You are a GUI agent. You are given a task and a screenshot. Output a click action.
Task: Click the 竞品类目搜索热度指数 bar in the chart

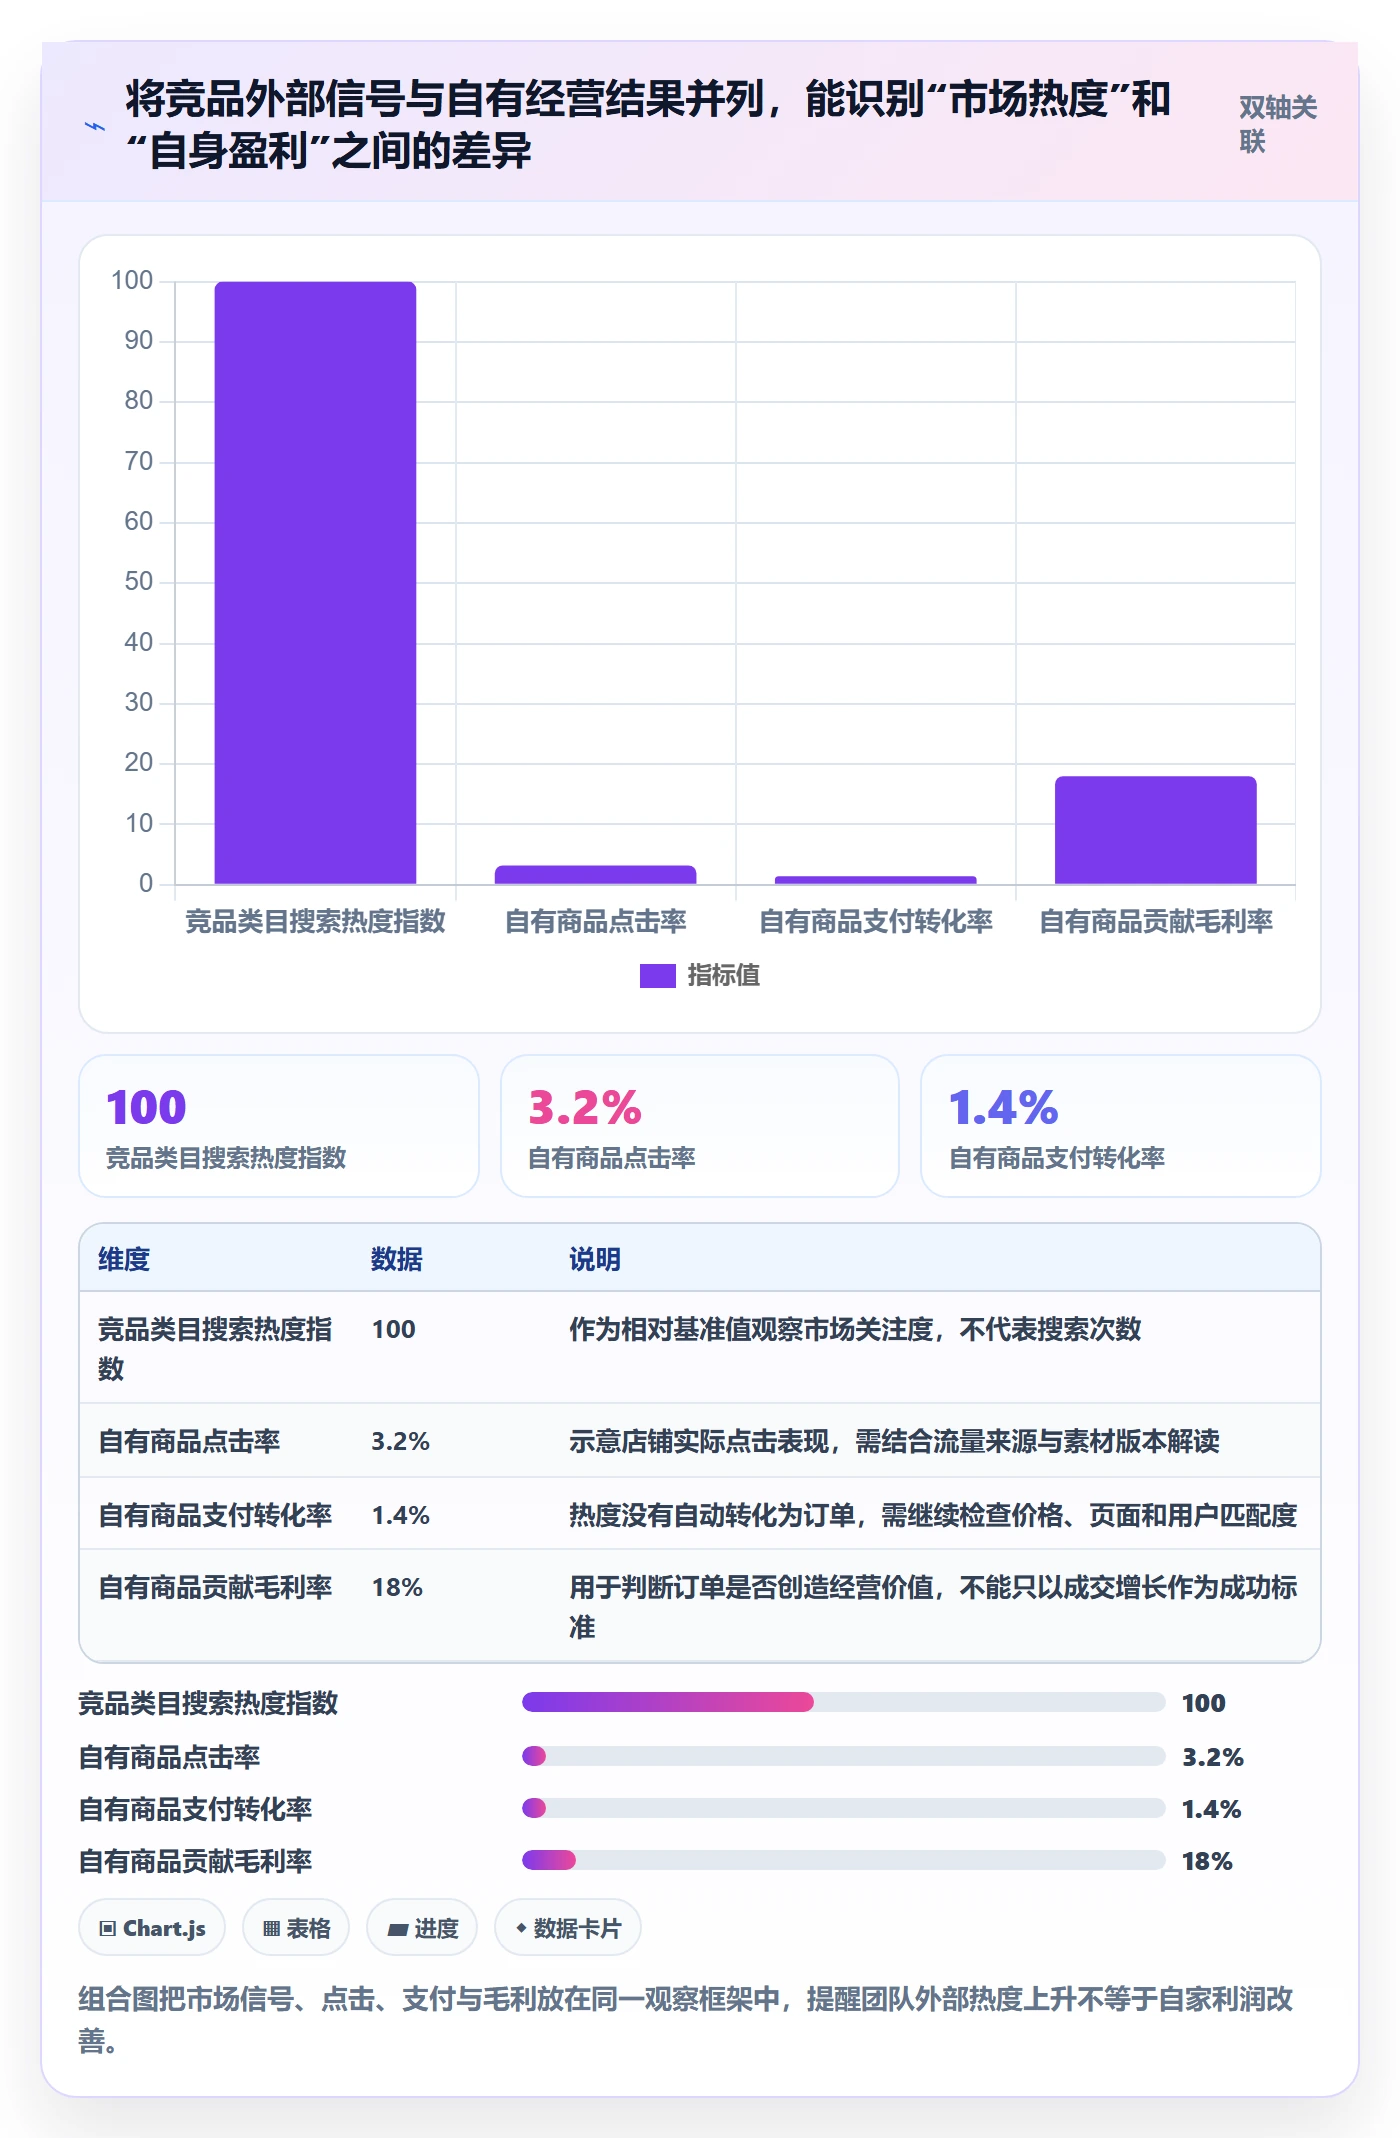coord(315,582)
